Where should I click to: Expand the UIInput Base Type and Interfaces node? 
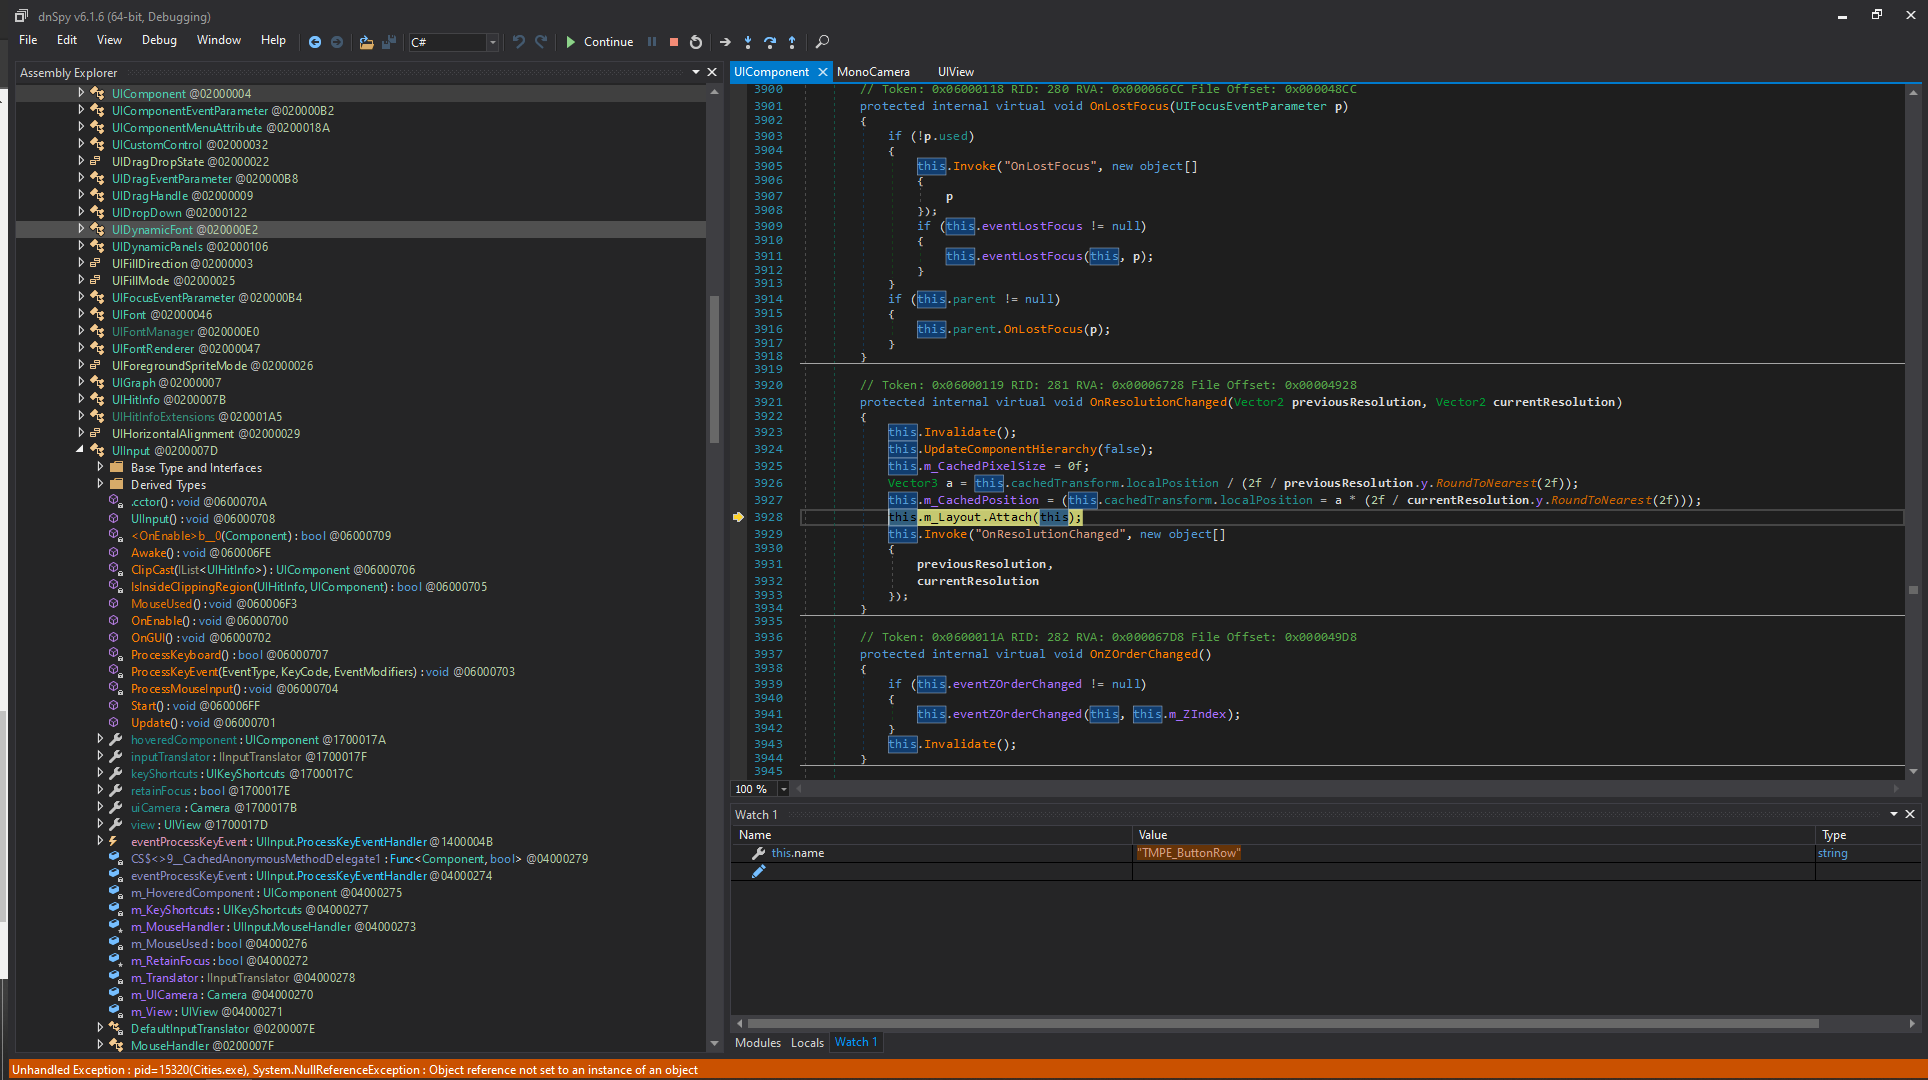point(100,467)
